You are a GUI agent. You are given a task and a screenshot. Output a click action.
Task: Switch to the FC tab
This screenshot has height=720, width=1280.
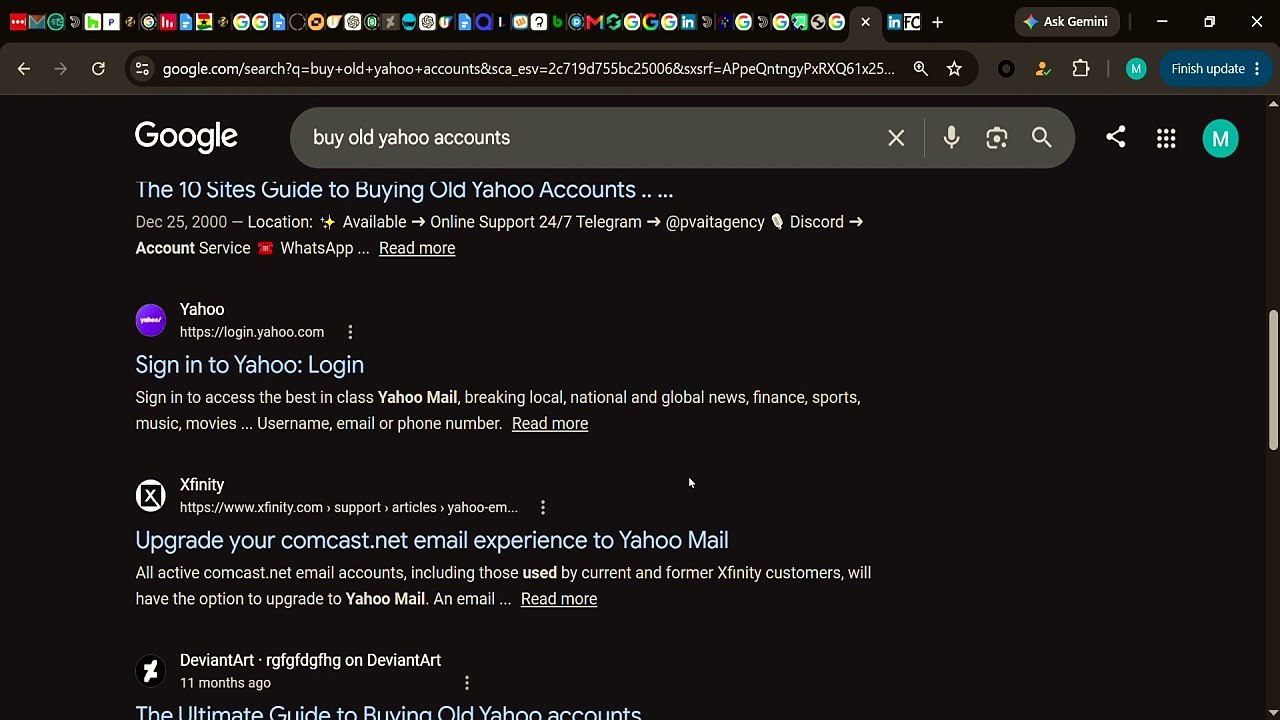pos(912,22)
